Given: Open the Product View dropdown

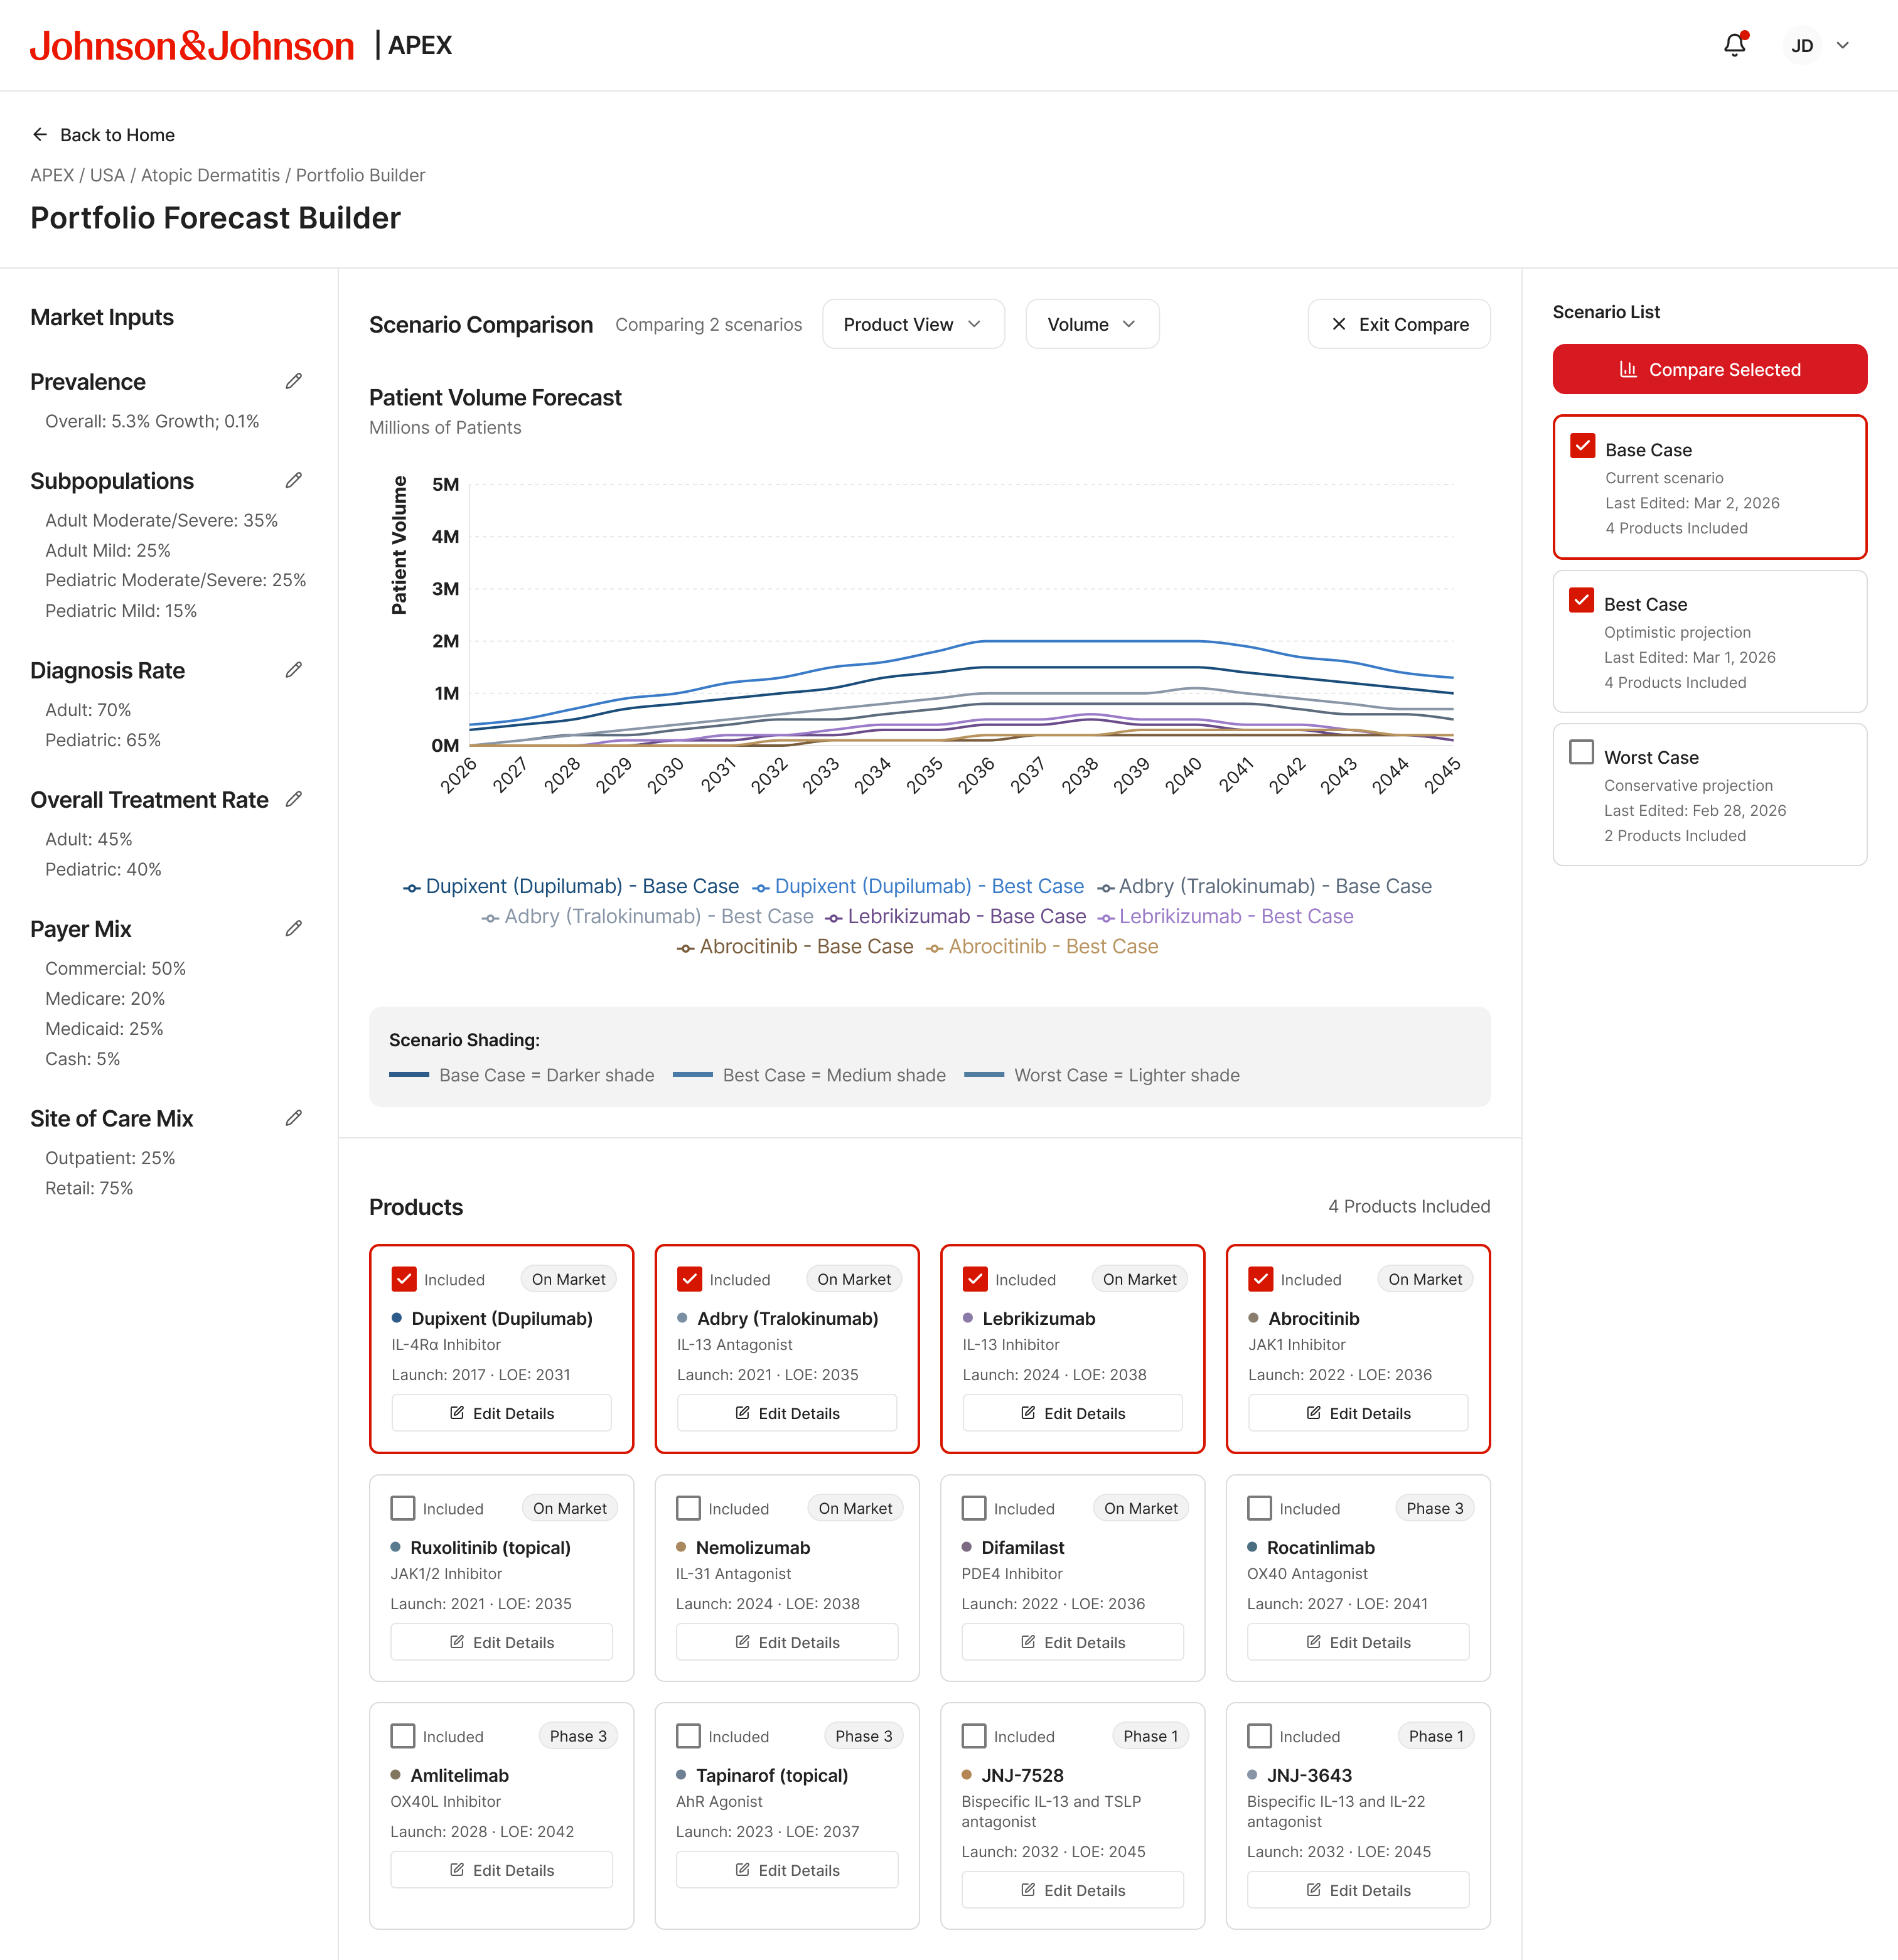Looking at the screenshot, I should [x=913, y=324].
